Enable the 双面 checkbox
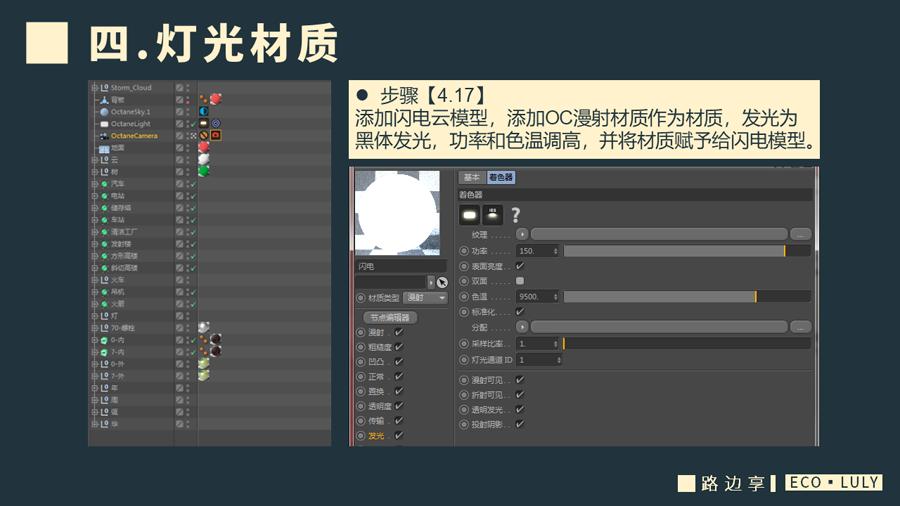 (x=520, y=281)
